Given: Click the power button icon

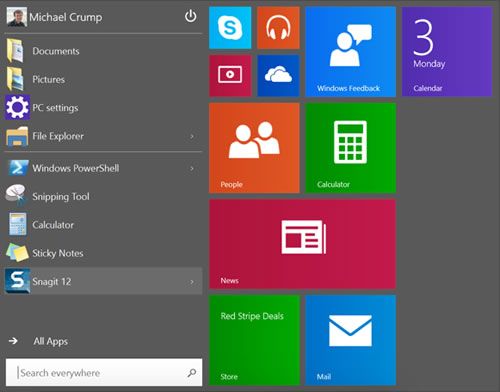Looking at the screenshot, I should (x=190, y=16).
